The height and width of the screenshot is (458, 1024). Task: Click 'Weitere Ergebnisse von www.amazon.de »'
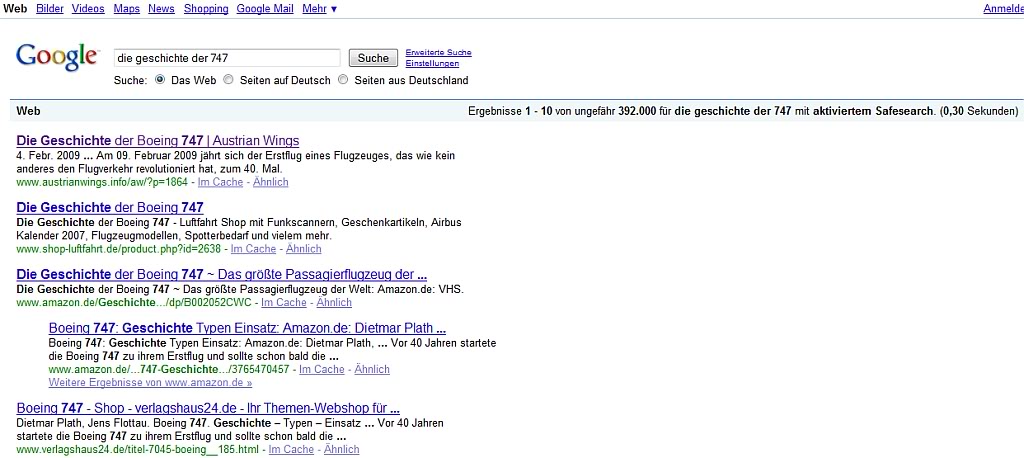pos(150,382)
